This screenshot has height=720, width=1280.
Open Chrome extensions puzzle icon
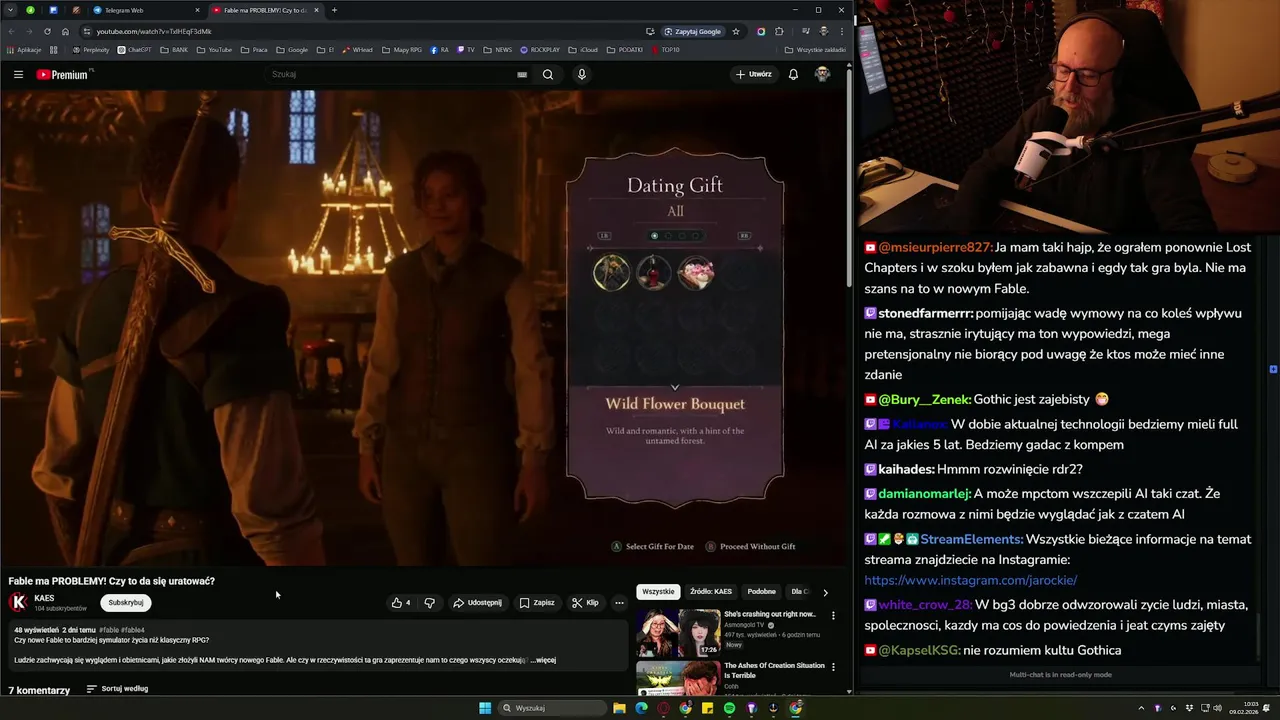coord(779,31)
